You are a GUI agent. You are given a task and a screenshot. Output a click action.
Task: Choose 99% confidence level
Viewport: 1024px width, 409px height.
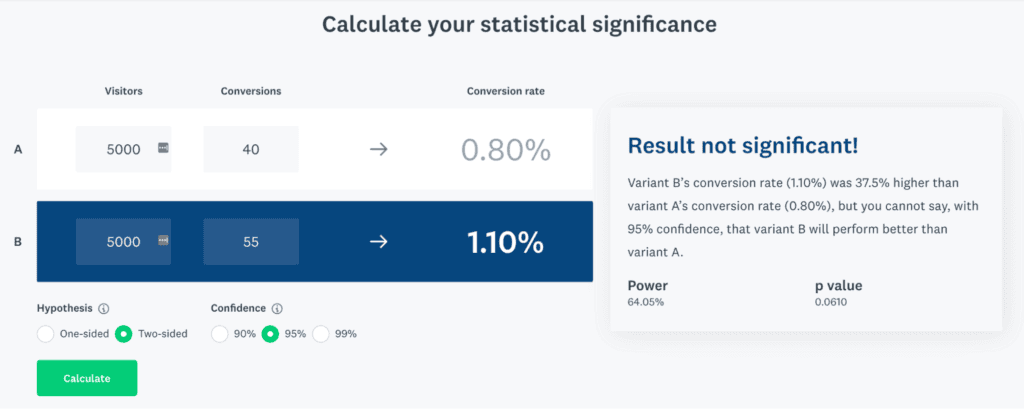tap(321, 334)
